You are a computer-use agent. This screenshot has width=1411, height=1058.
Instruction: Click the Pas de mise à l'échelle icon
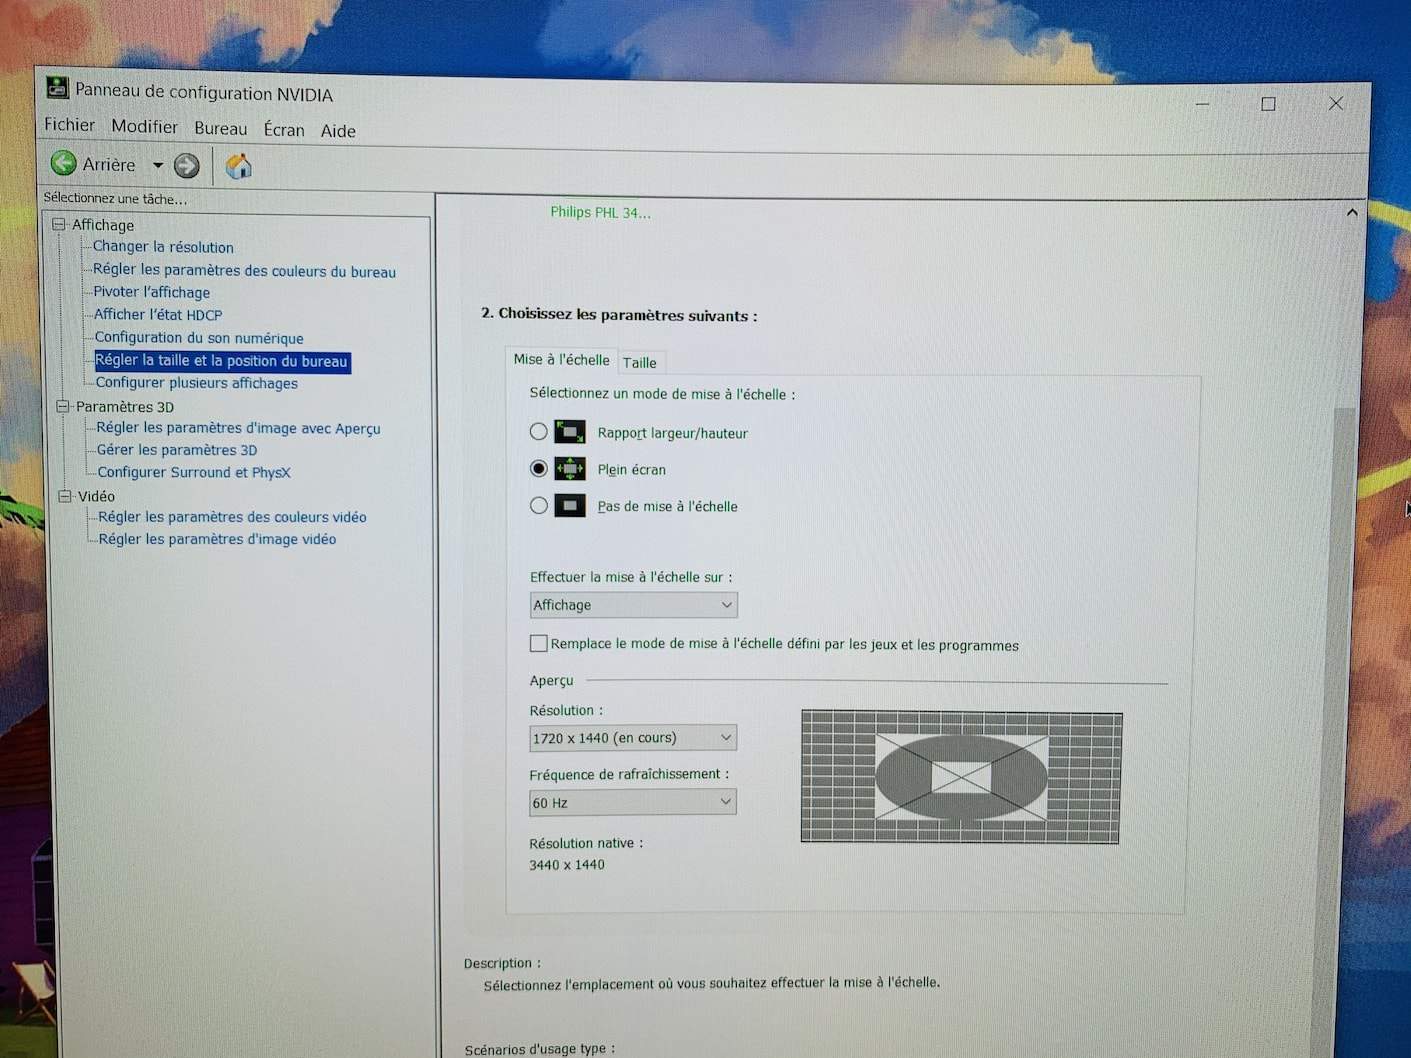[x=570, y=506]
